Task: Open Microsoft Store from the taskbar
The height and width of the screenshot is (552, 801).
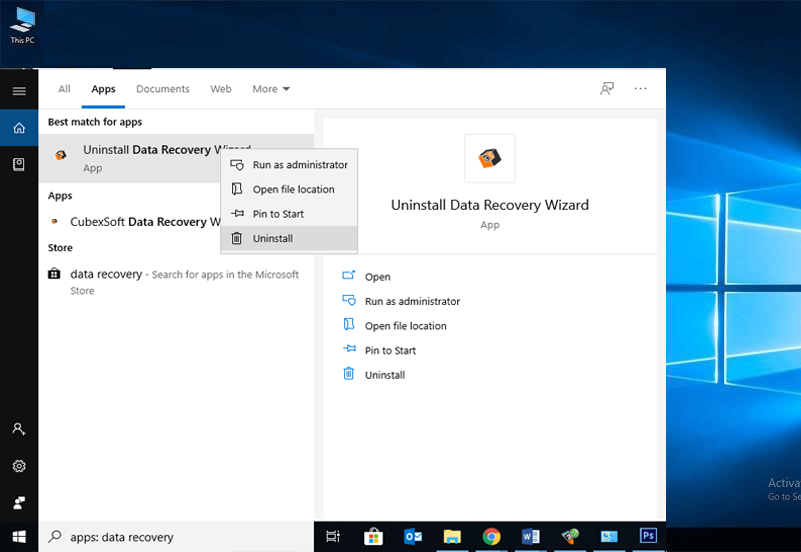Action: coord(373,537)
